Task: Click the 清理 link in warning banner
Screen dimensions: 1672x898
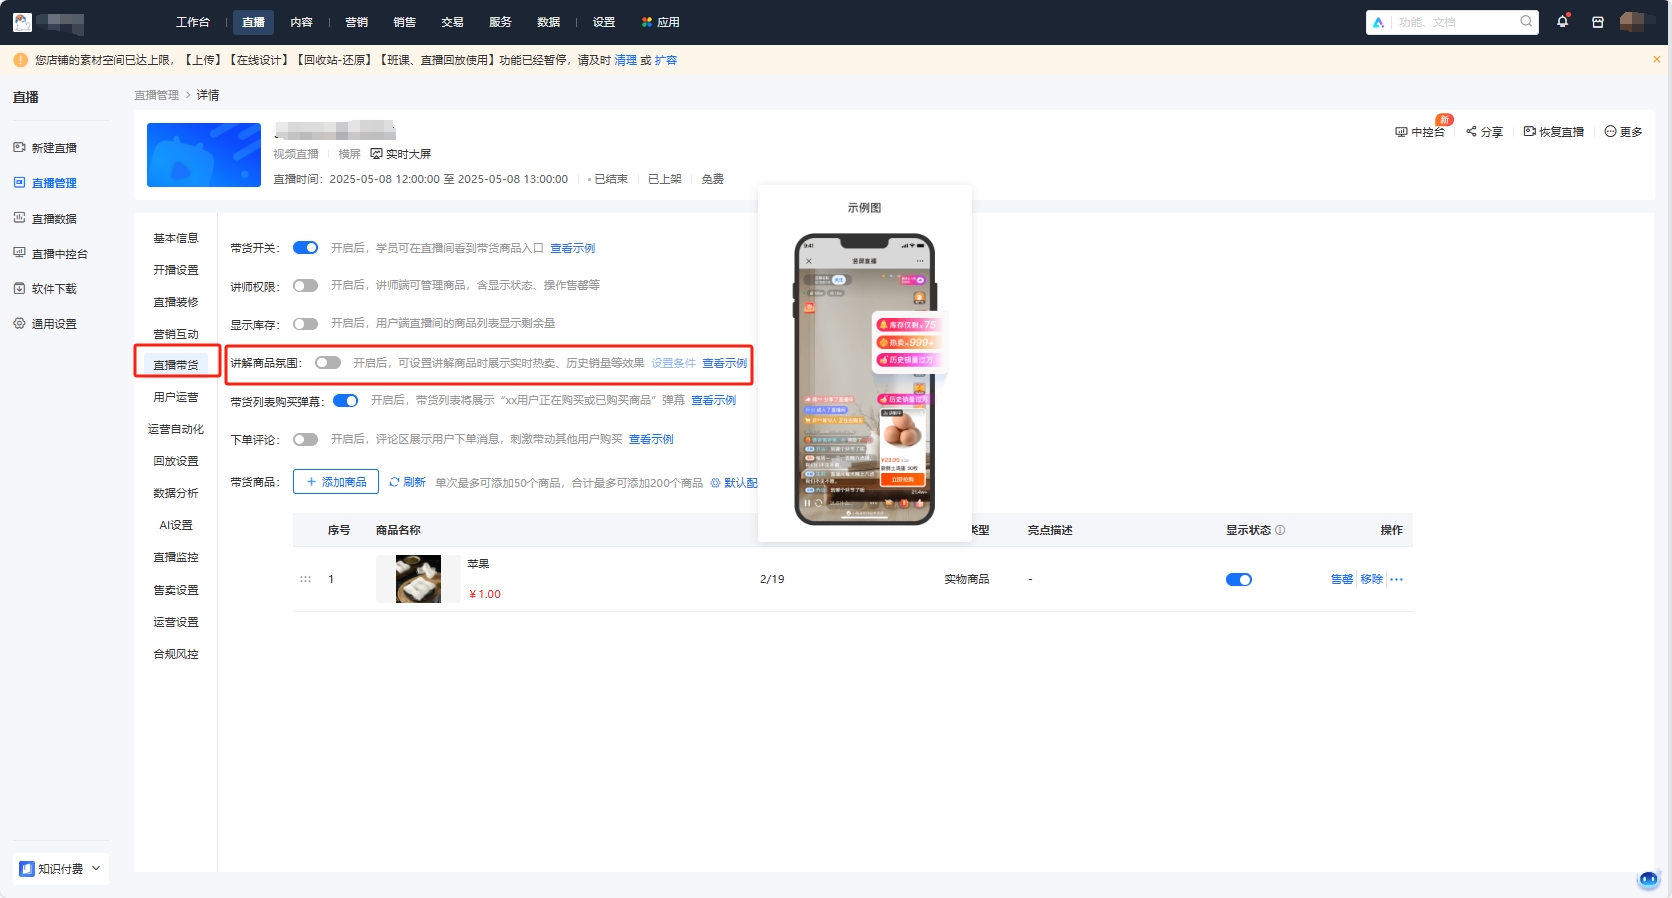Action: coord(625,60)
